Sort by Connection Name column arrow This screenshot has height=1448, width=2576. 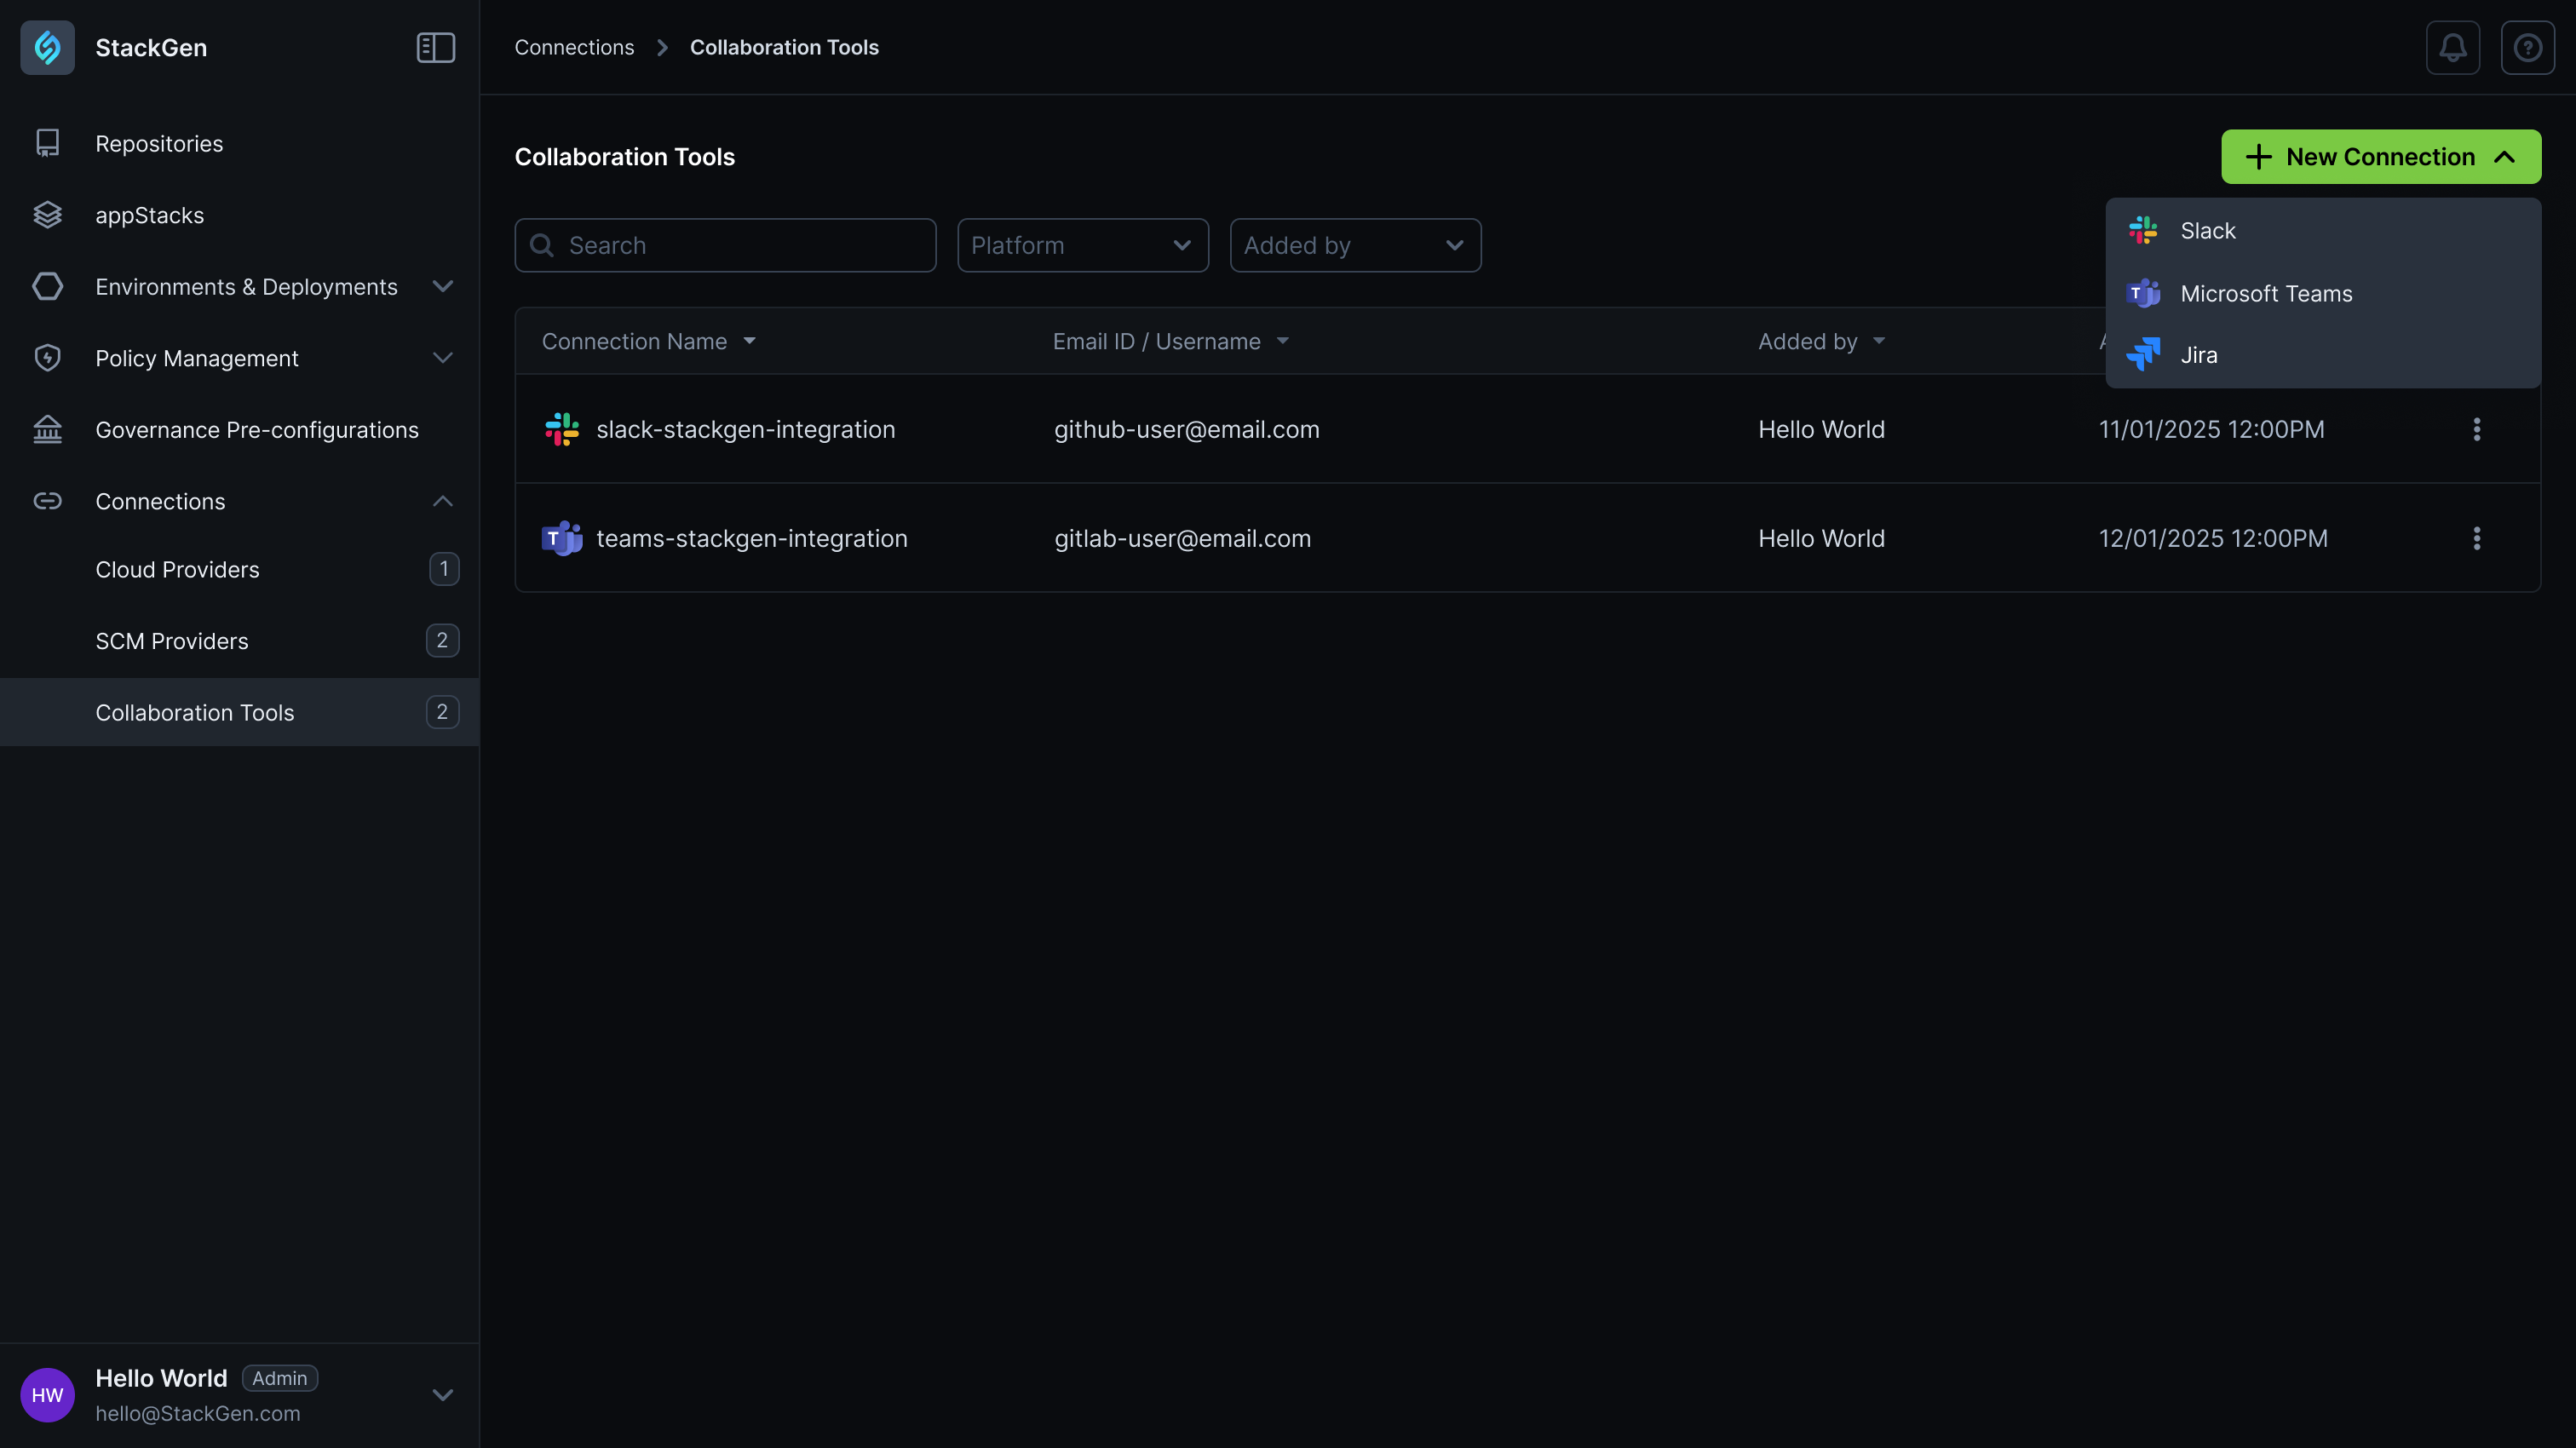[x=749, y=341]
